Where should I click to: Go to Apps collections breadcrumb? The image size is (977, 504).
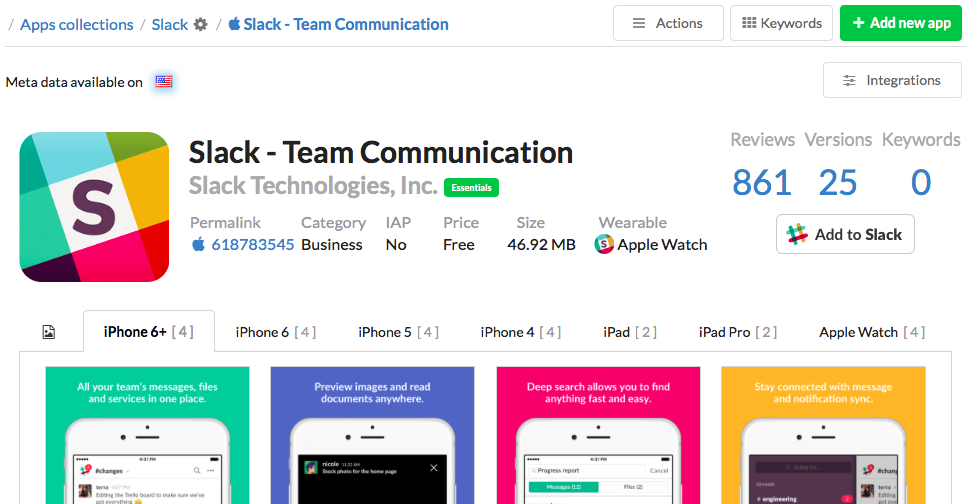coord(77,24)
